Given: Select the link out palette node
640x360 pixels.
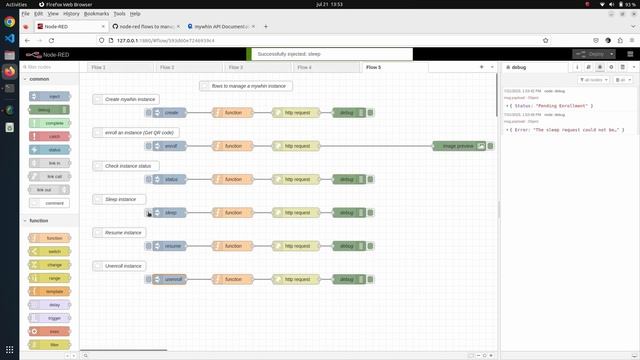Looking at the screenshot, I should click(x=49, y=190).
